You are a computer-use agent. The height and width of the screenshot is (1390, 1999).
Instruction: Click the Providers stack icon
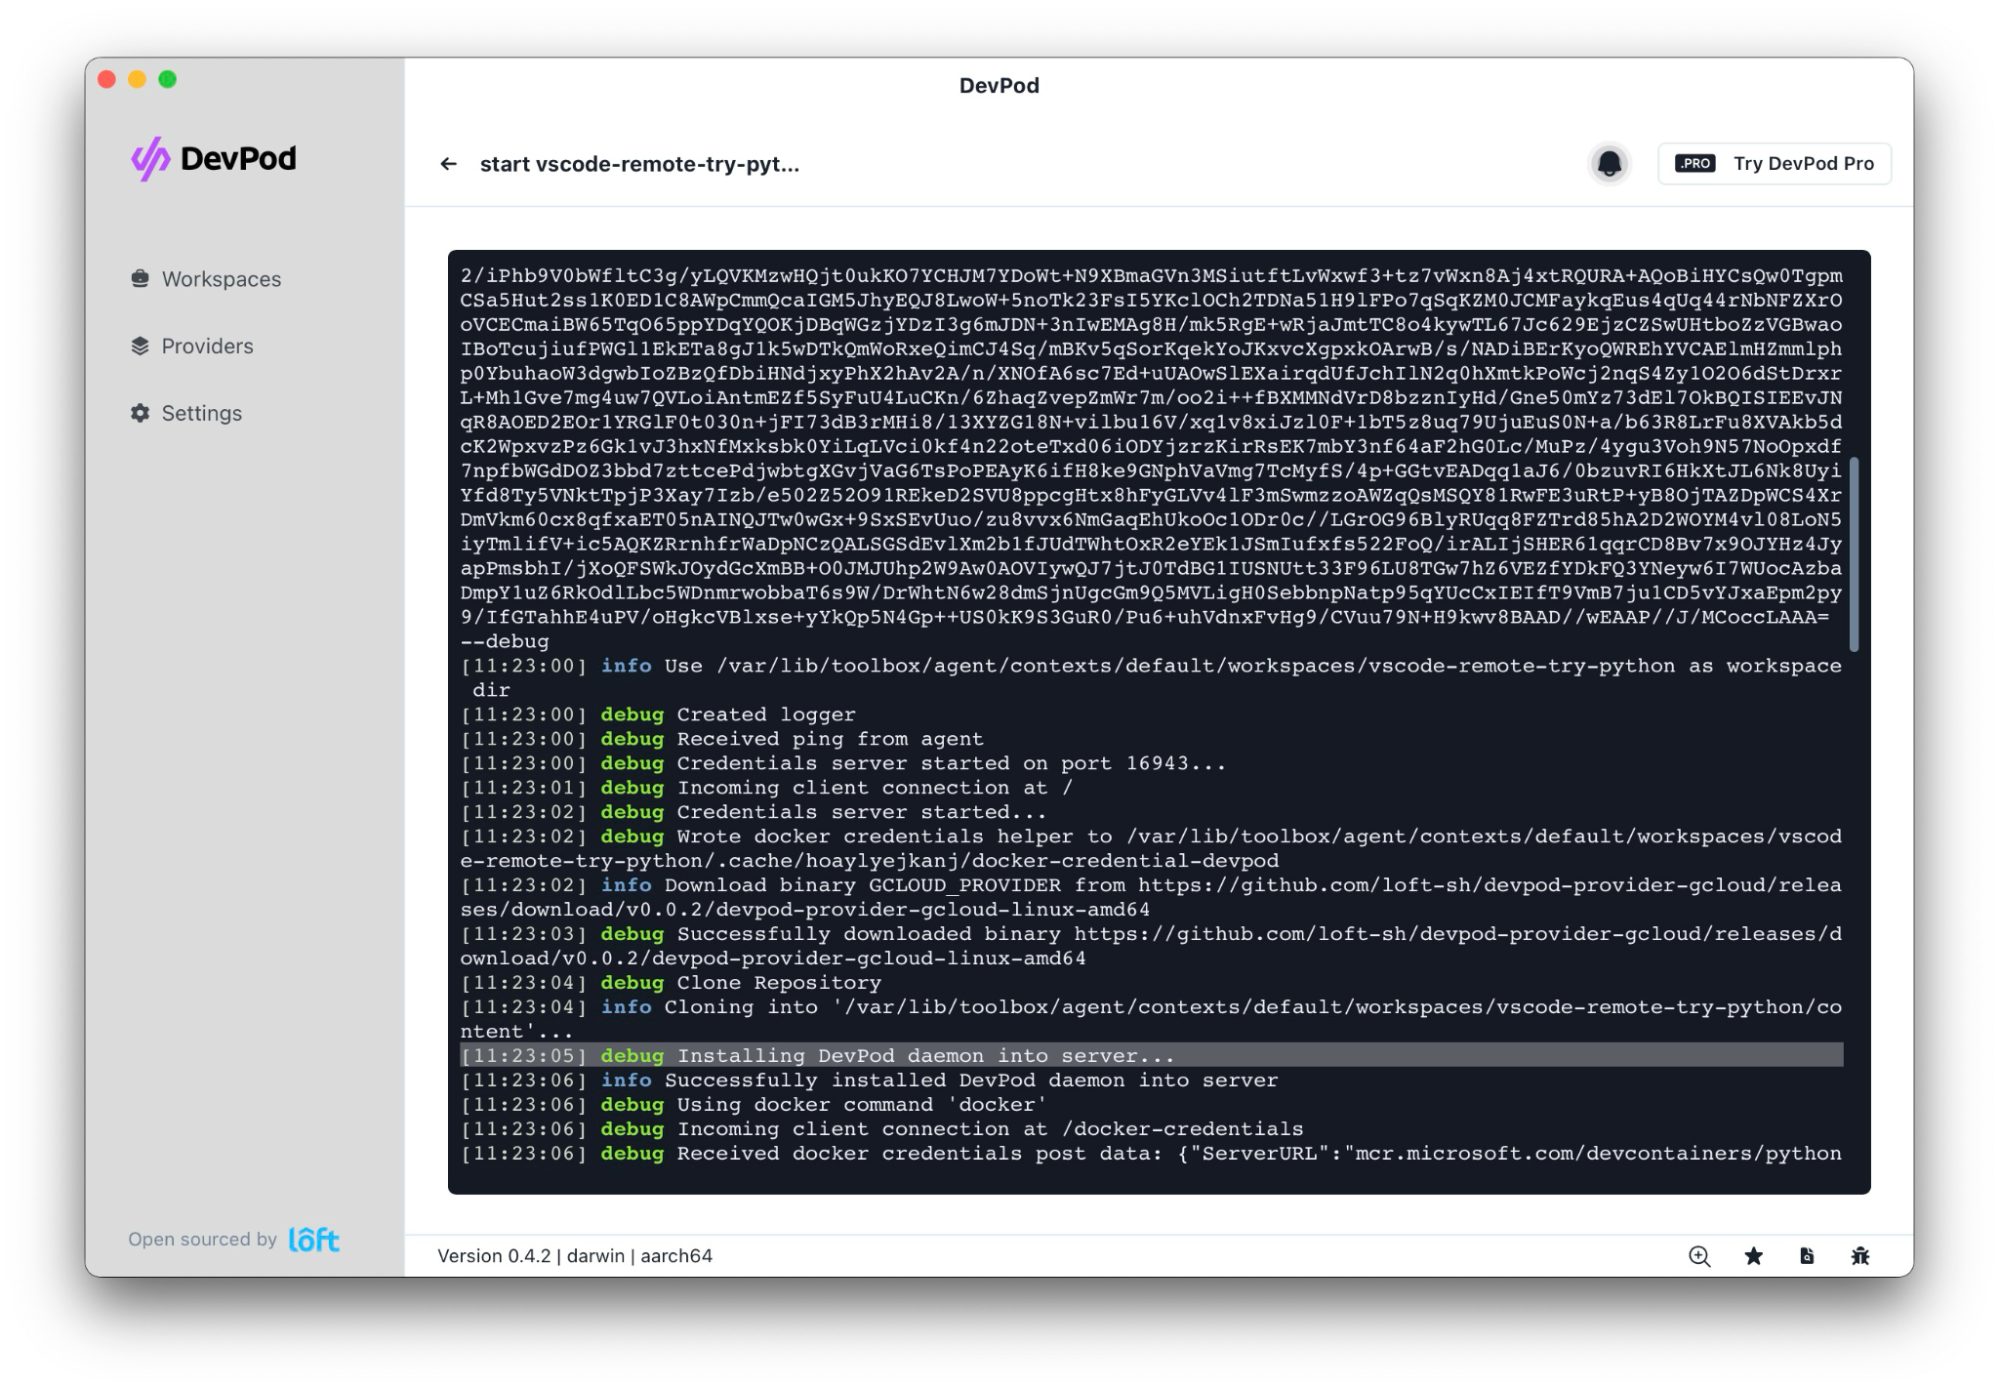140,346
